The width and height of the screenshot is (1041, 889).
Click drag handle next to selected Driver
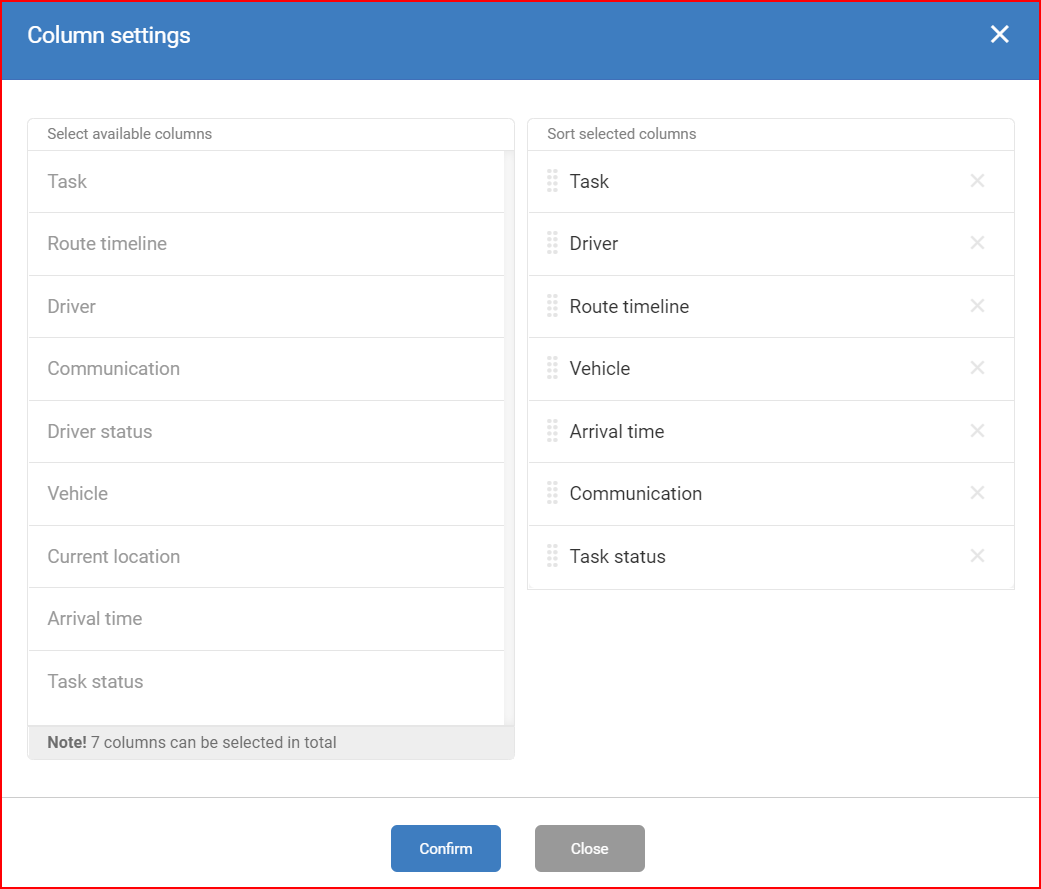(x=552, y=243)
